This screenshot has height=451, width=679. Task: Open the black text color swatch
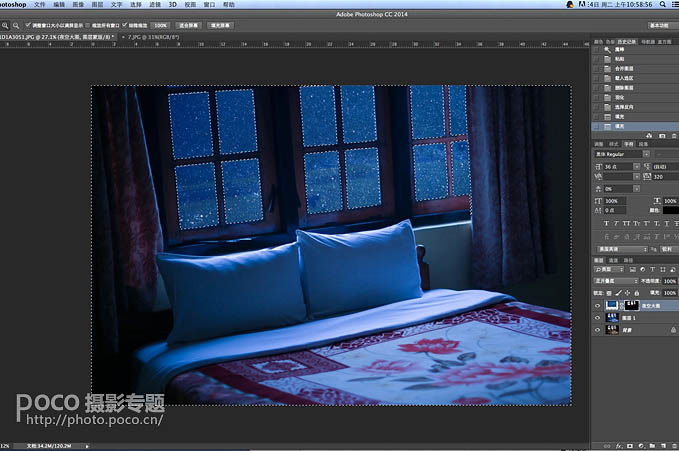[671, 211]
